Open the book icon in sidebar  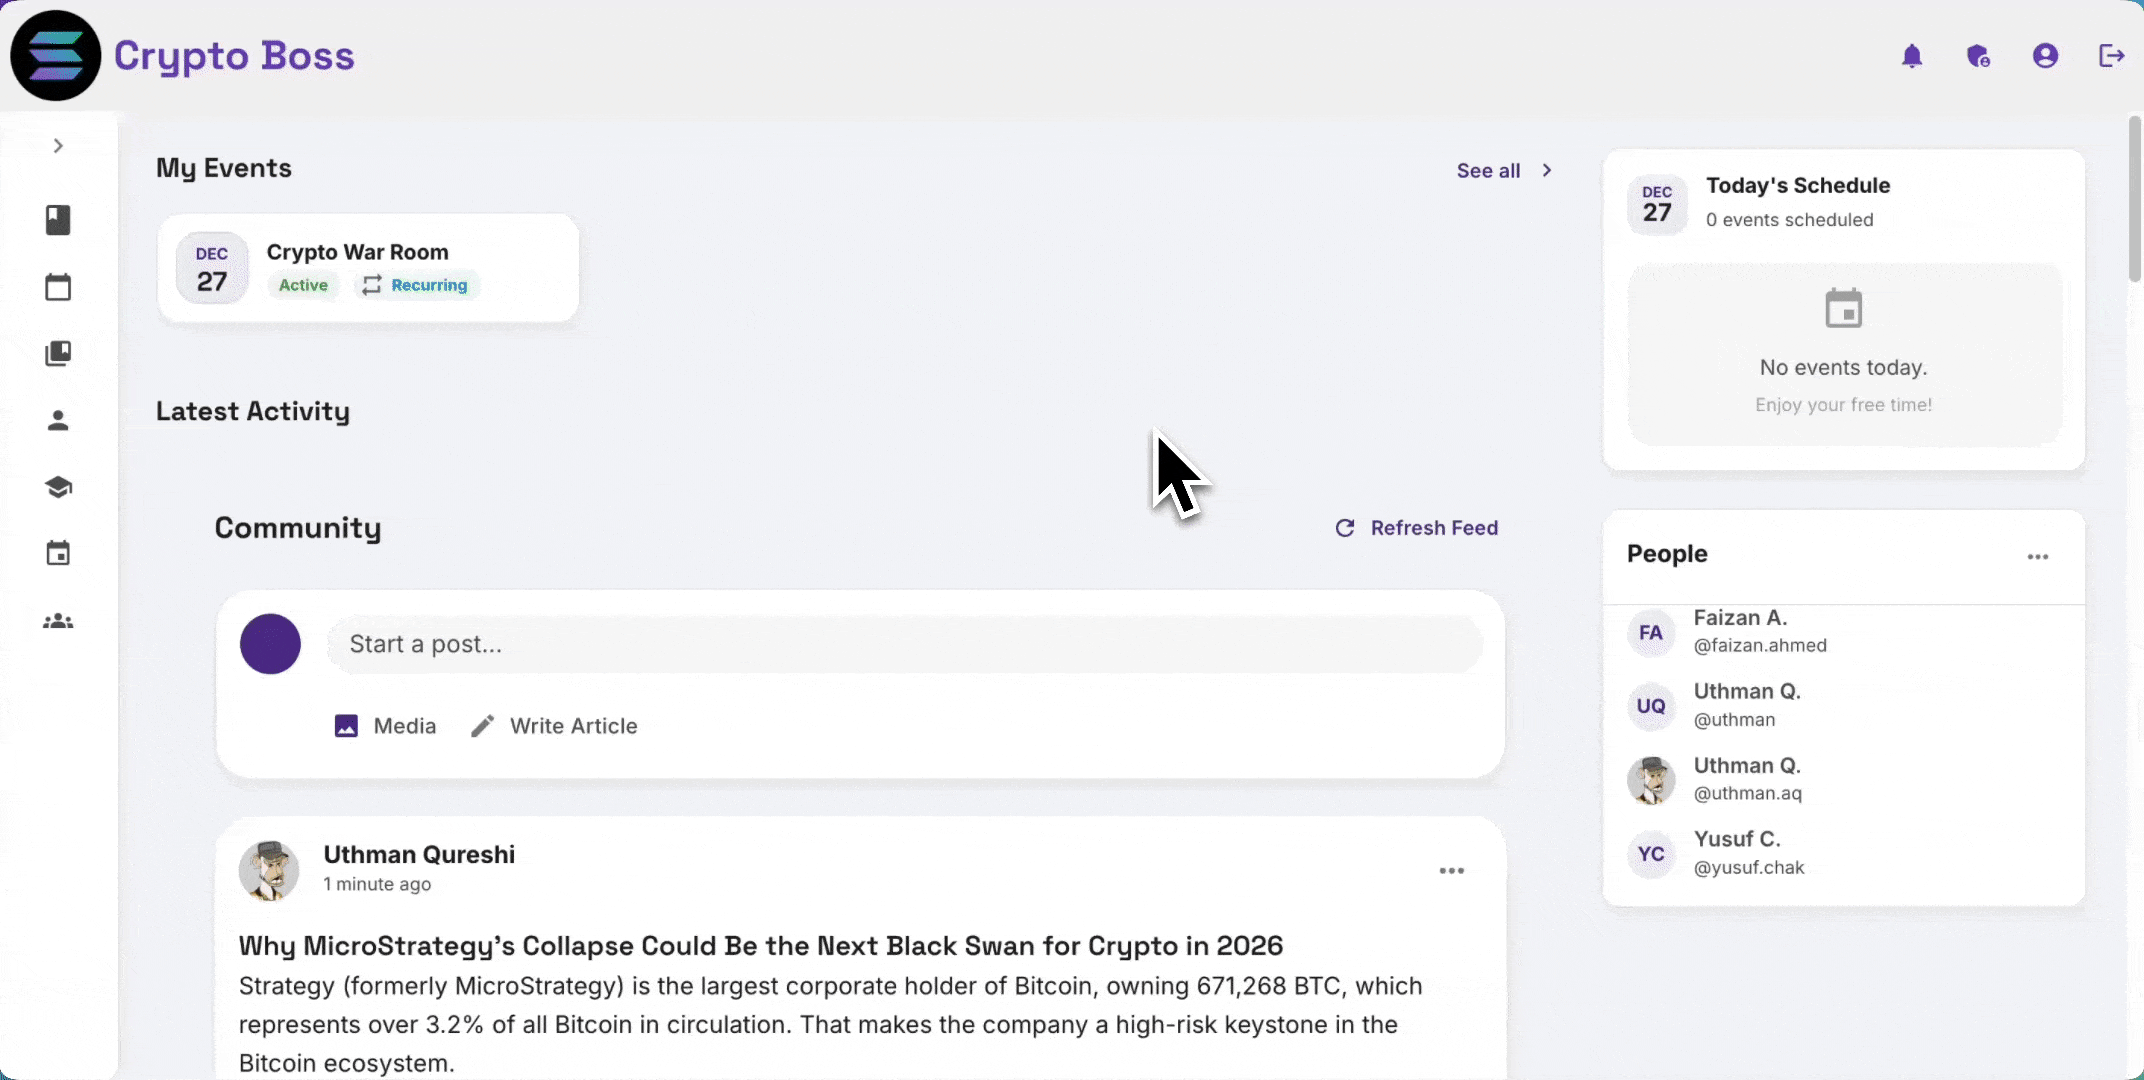click(58, 220)
